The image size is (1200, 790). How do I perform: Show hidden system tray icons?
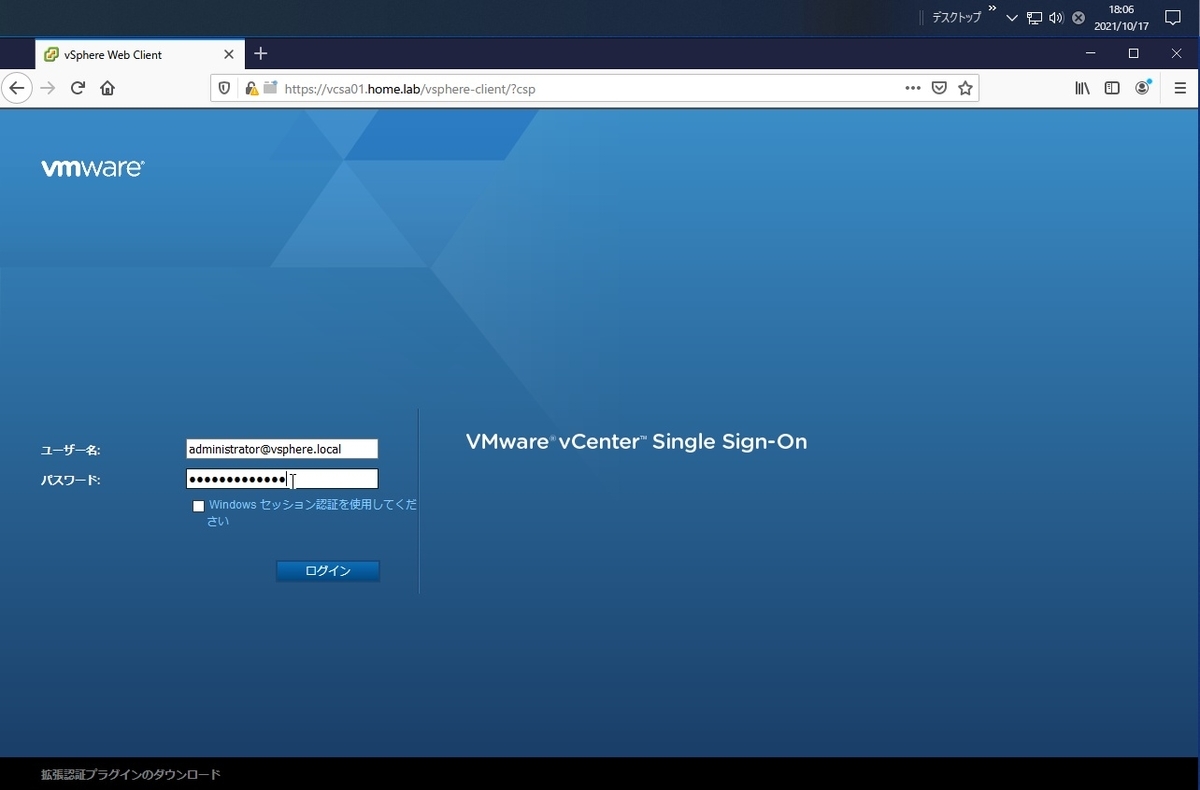1012,18
